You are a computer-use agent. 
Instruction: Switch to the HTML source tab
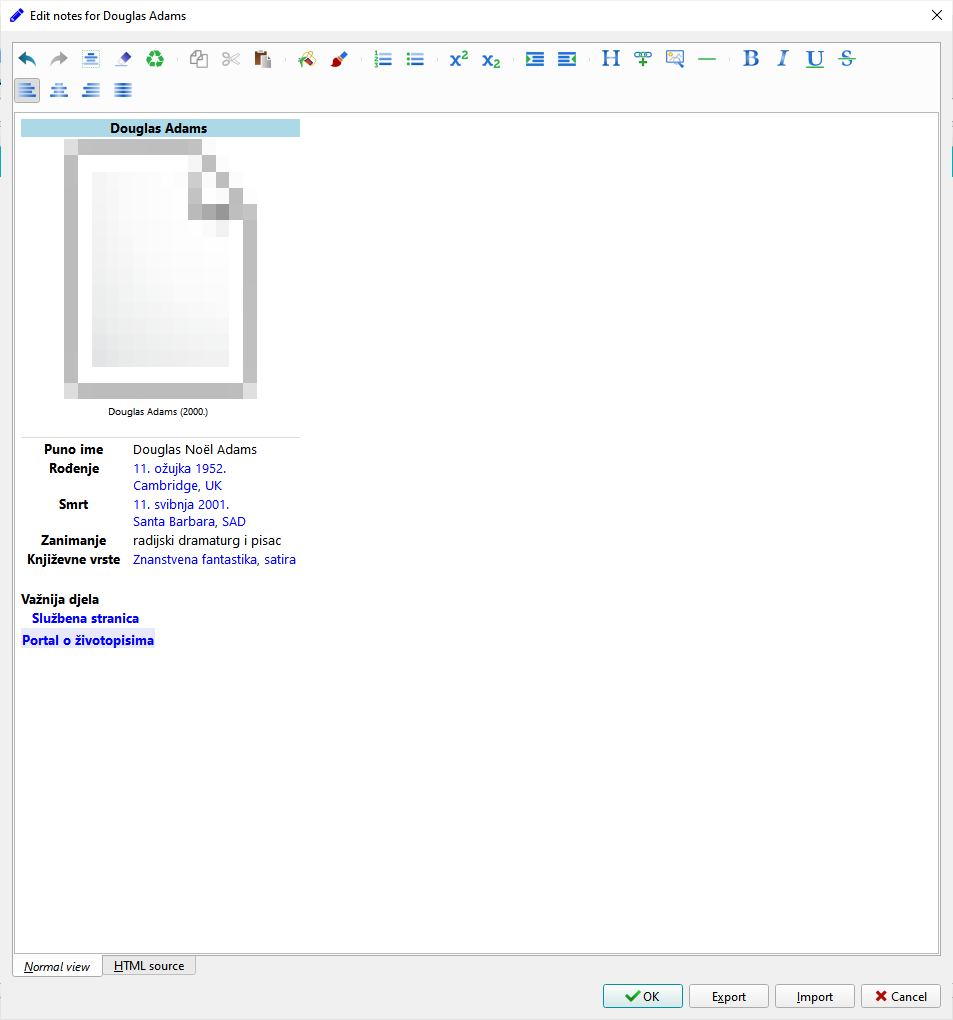click(149, 966)
